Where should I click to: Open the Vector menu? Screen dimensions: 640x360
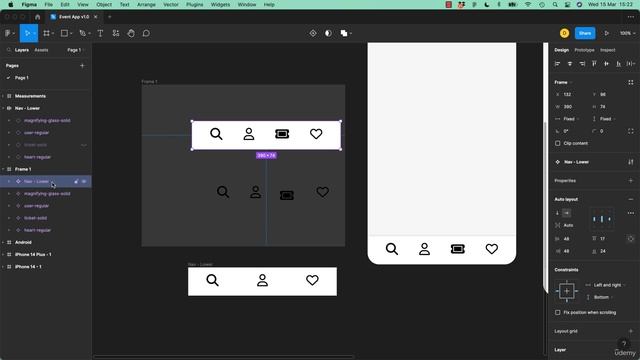[171, 4]
